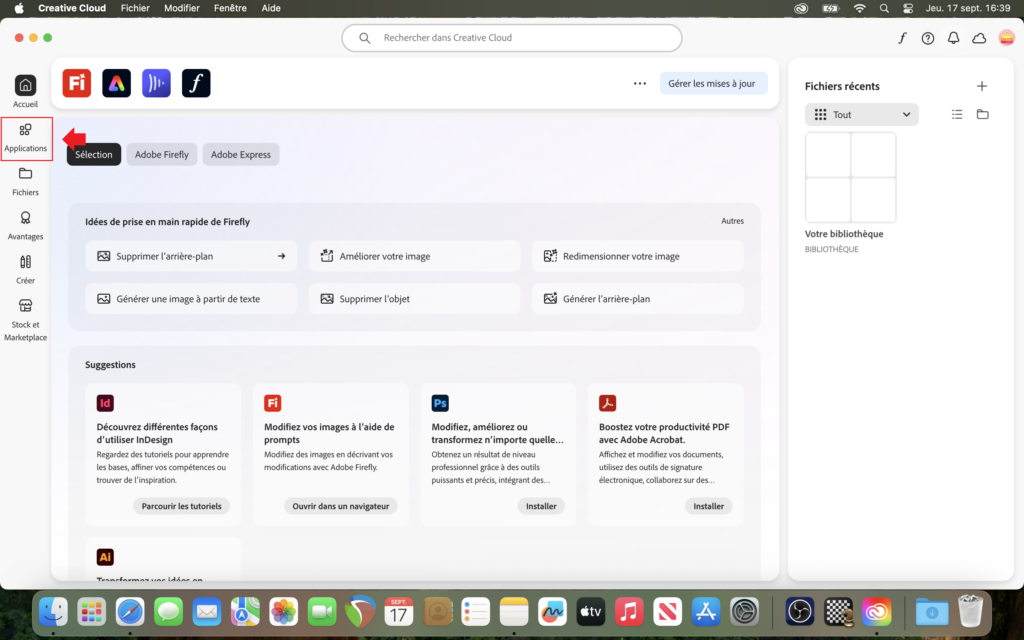
Task: Choose Redimensionner votre image quick action
Action: coord(637,256)
